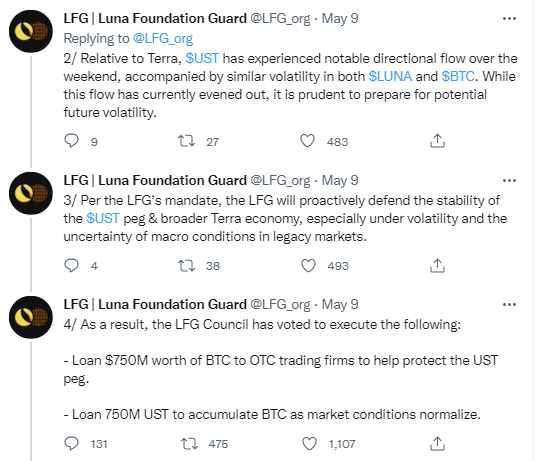Open more options menu on the 3/ tweet
Image resolution: width=536 pixels, height=461 pixels.
tap(509, 180)
